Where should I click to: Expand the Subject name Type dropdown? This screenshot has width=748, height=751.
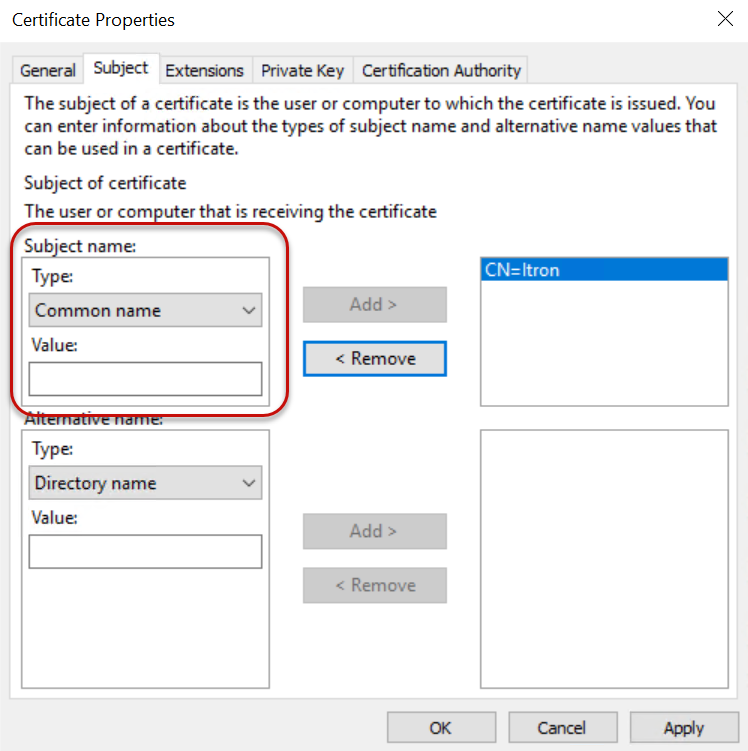(x=146, y=310)
